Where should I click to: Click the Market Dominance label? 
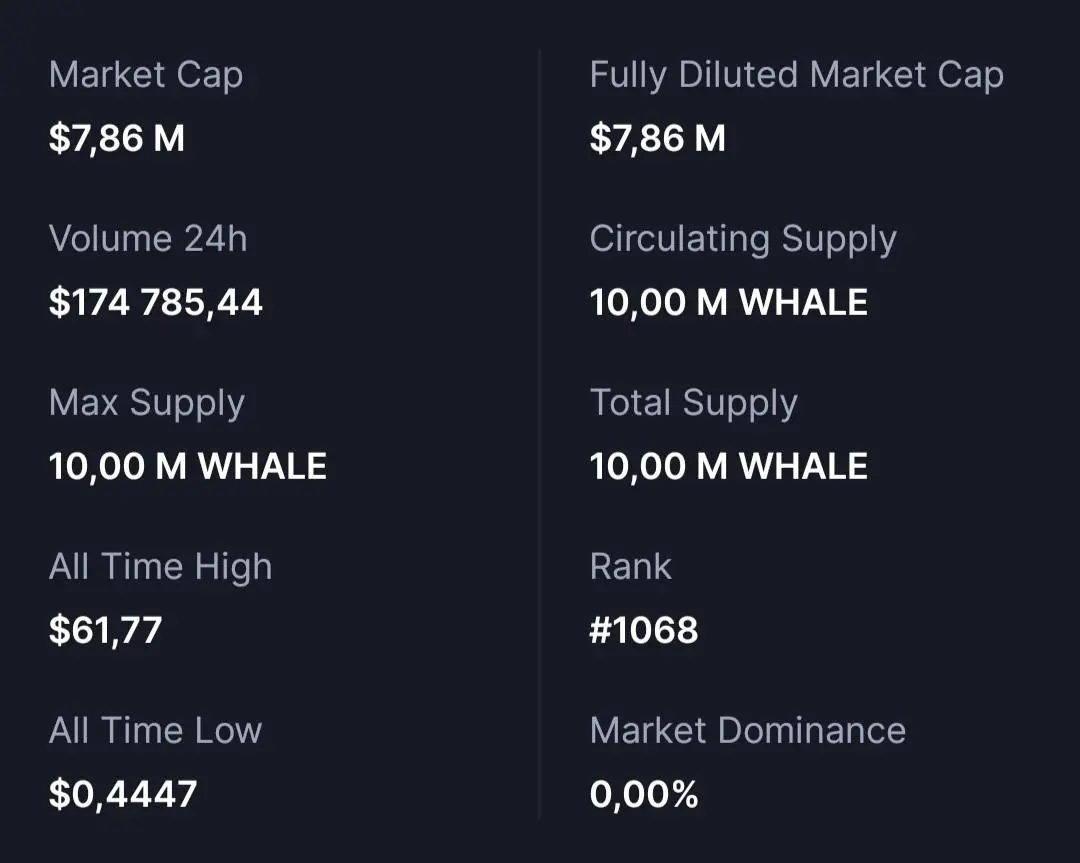pos(747,731)
